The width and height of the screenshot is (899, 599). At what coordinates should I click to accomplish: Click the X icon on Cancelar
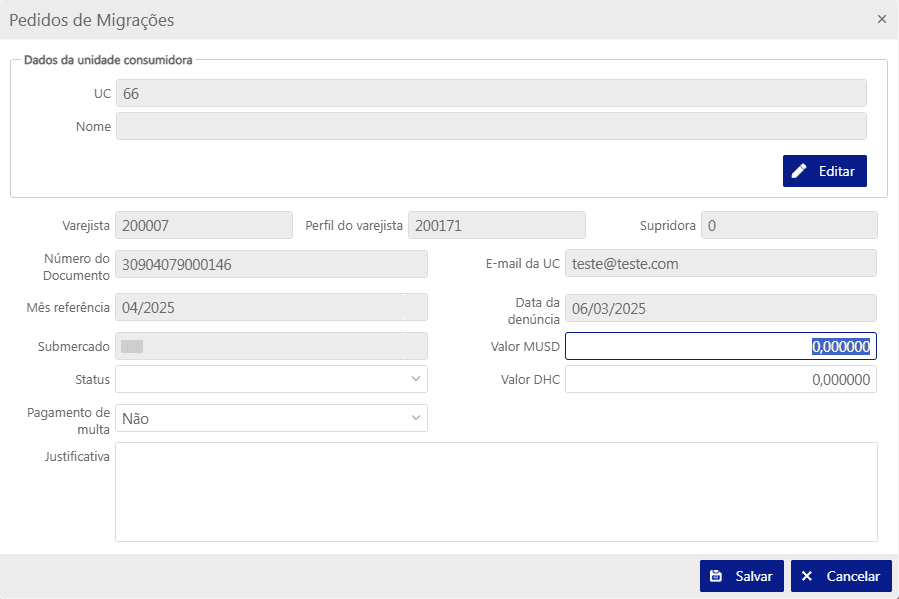point(807,576)
